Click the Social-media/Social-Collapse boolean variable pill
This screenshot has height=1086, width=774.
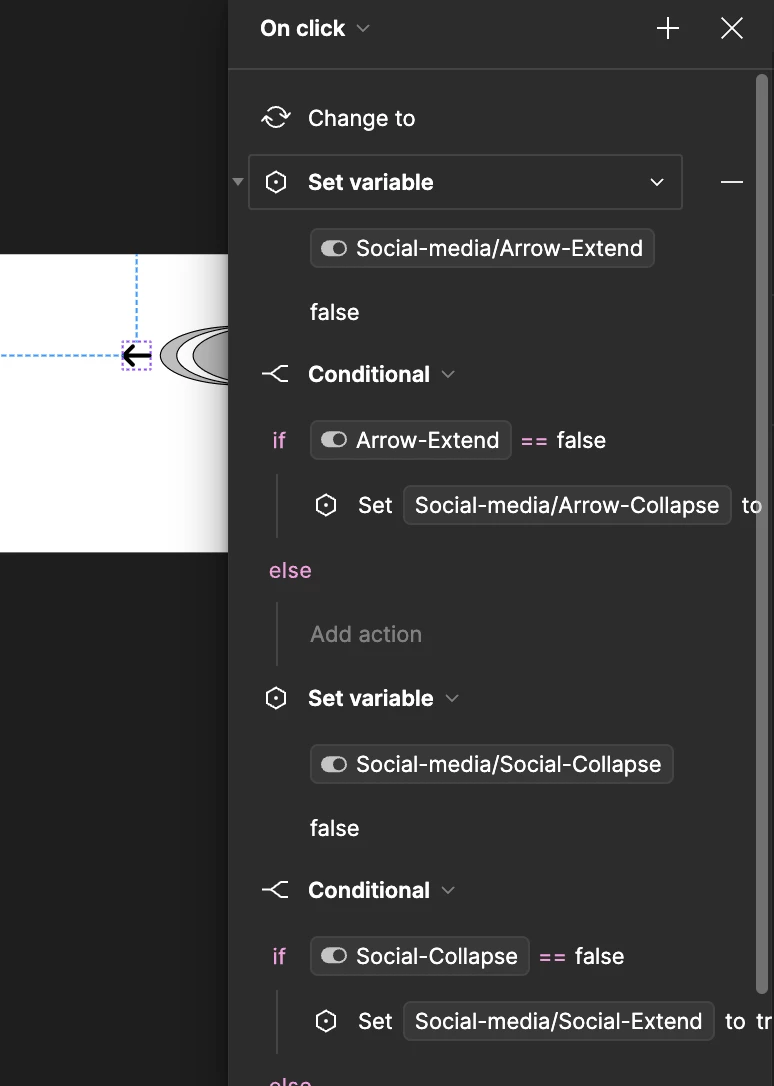[492, 764]
